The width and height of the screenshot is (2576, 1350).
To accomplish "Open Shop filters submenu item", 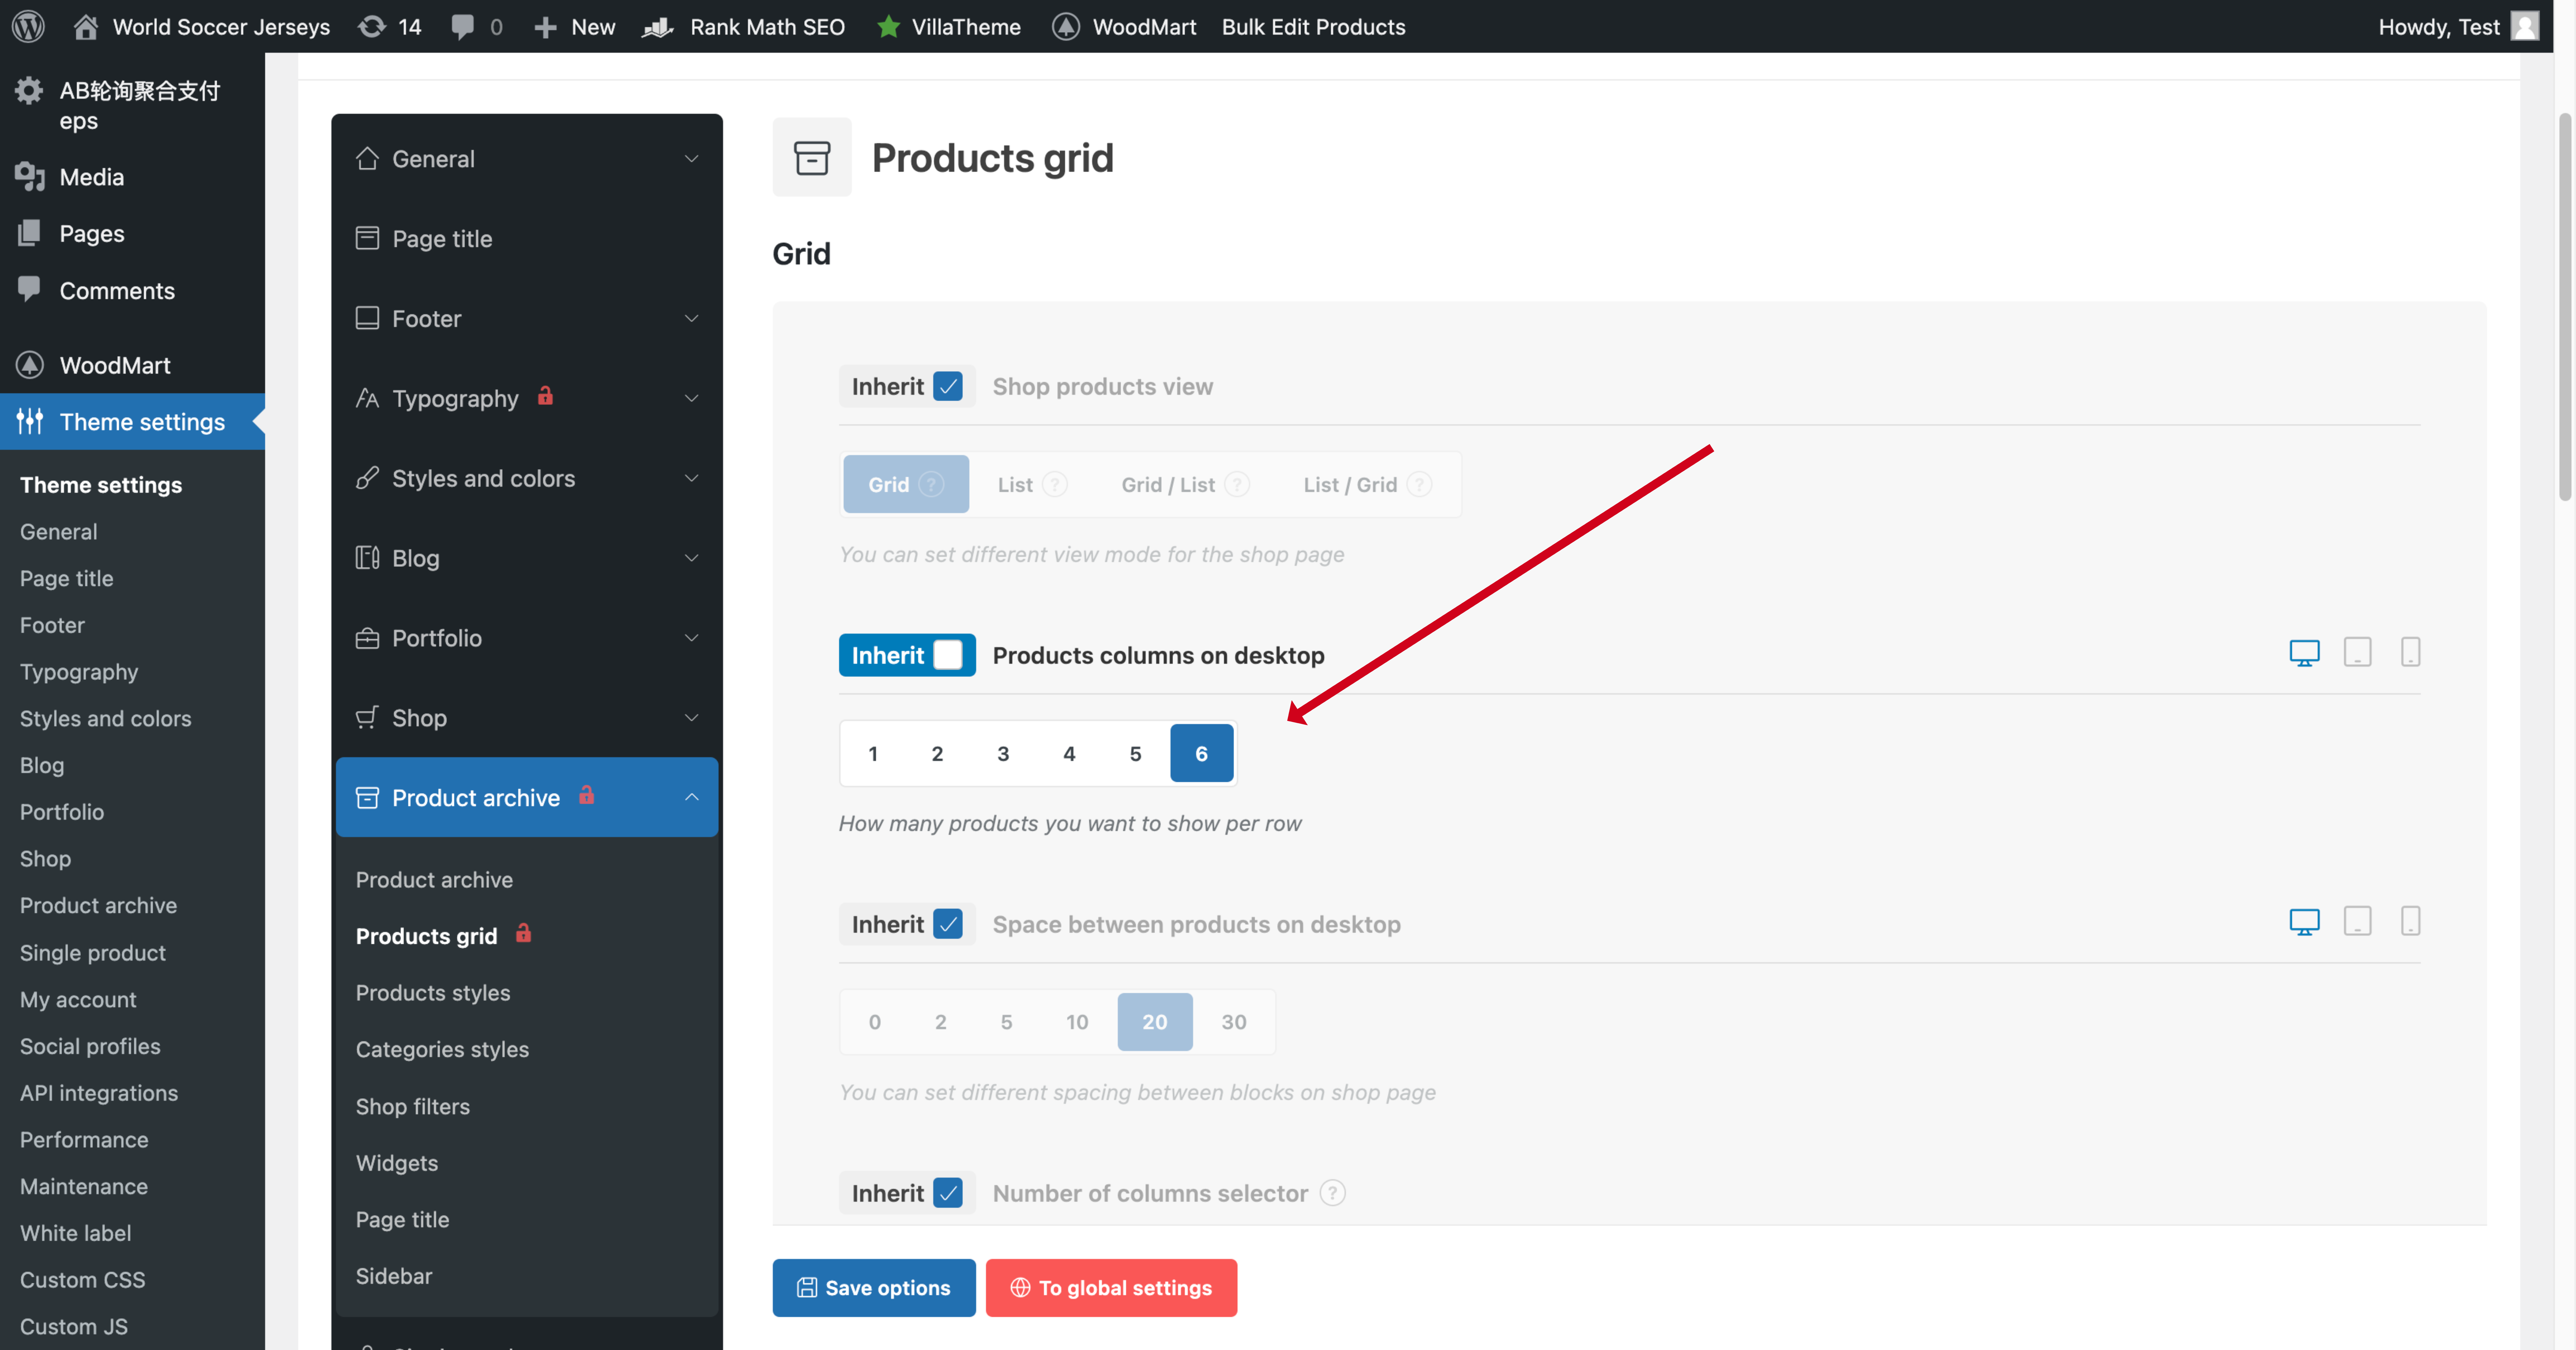I will tap(413, 1106).
